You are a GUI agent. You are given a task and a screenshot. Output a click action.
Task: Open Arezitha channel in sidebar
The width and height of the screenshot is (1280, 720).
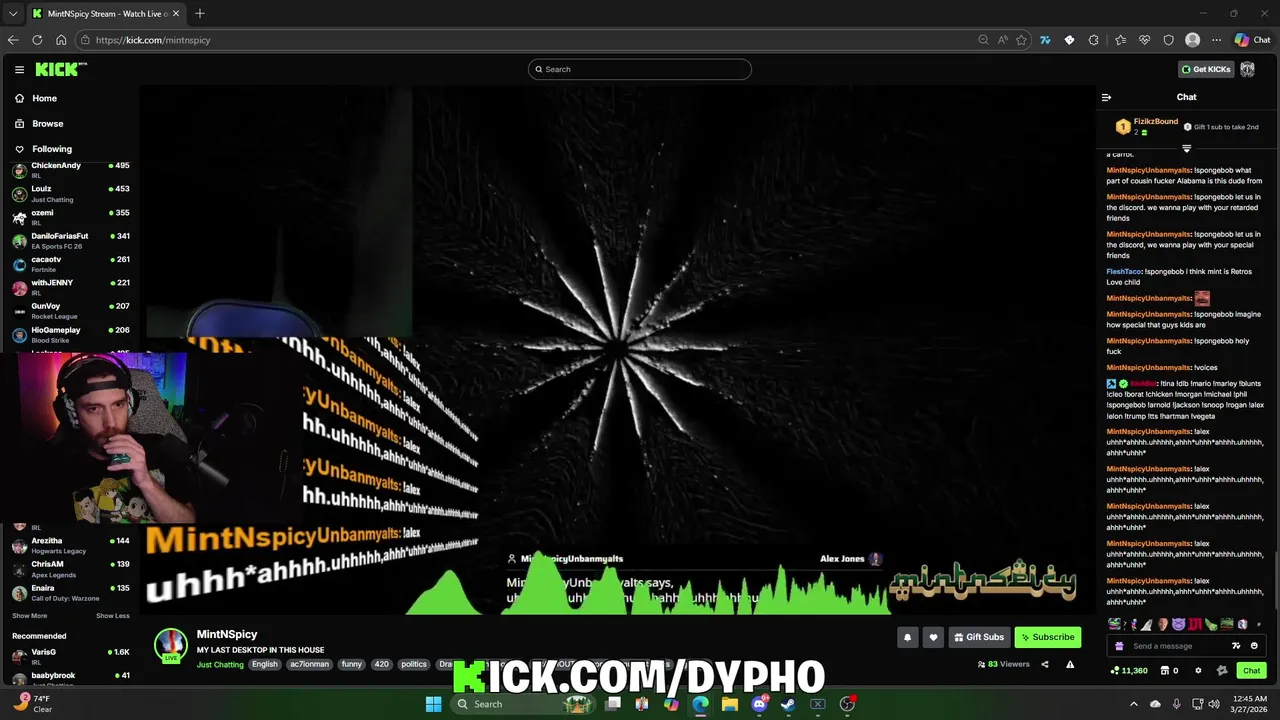70,545
